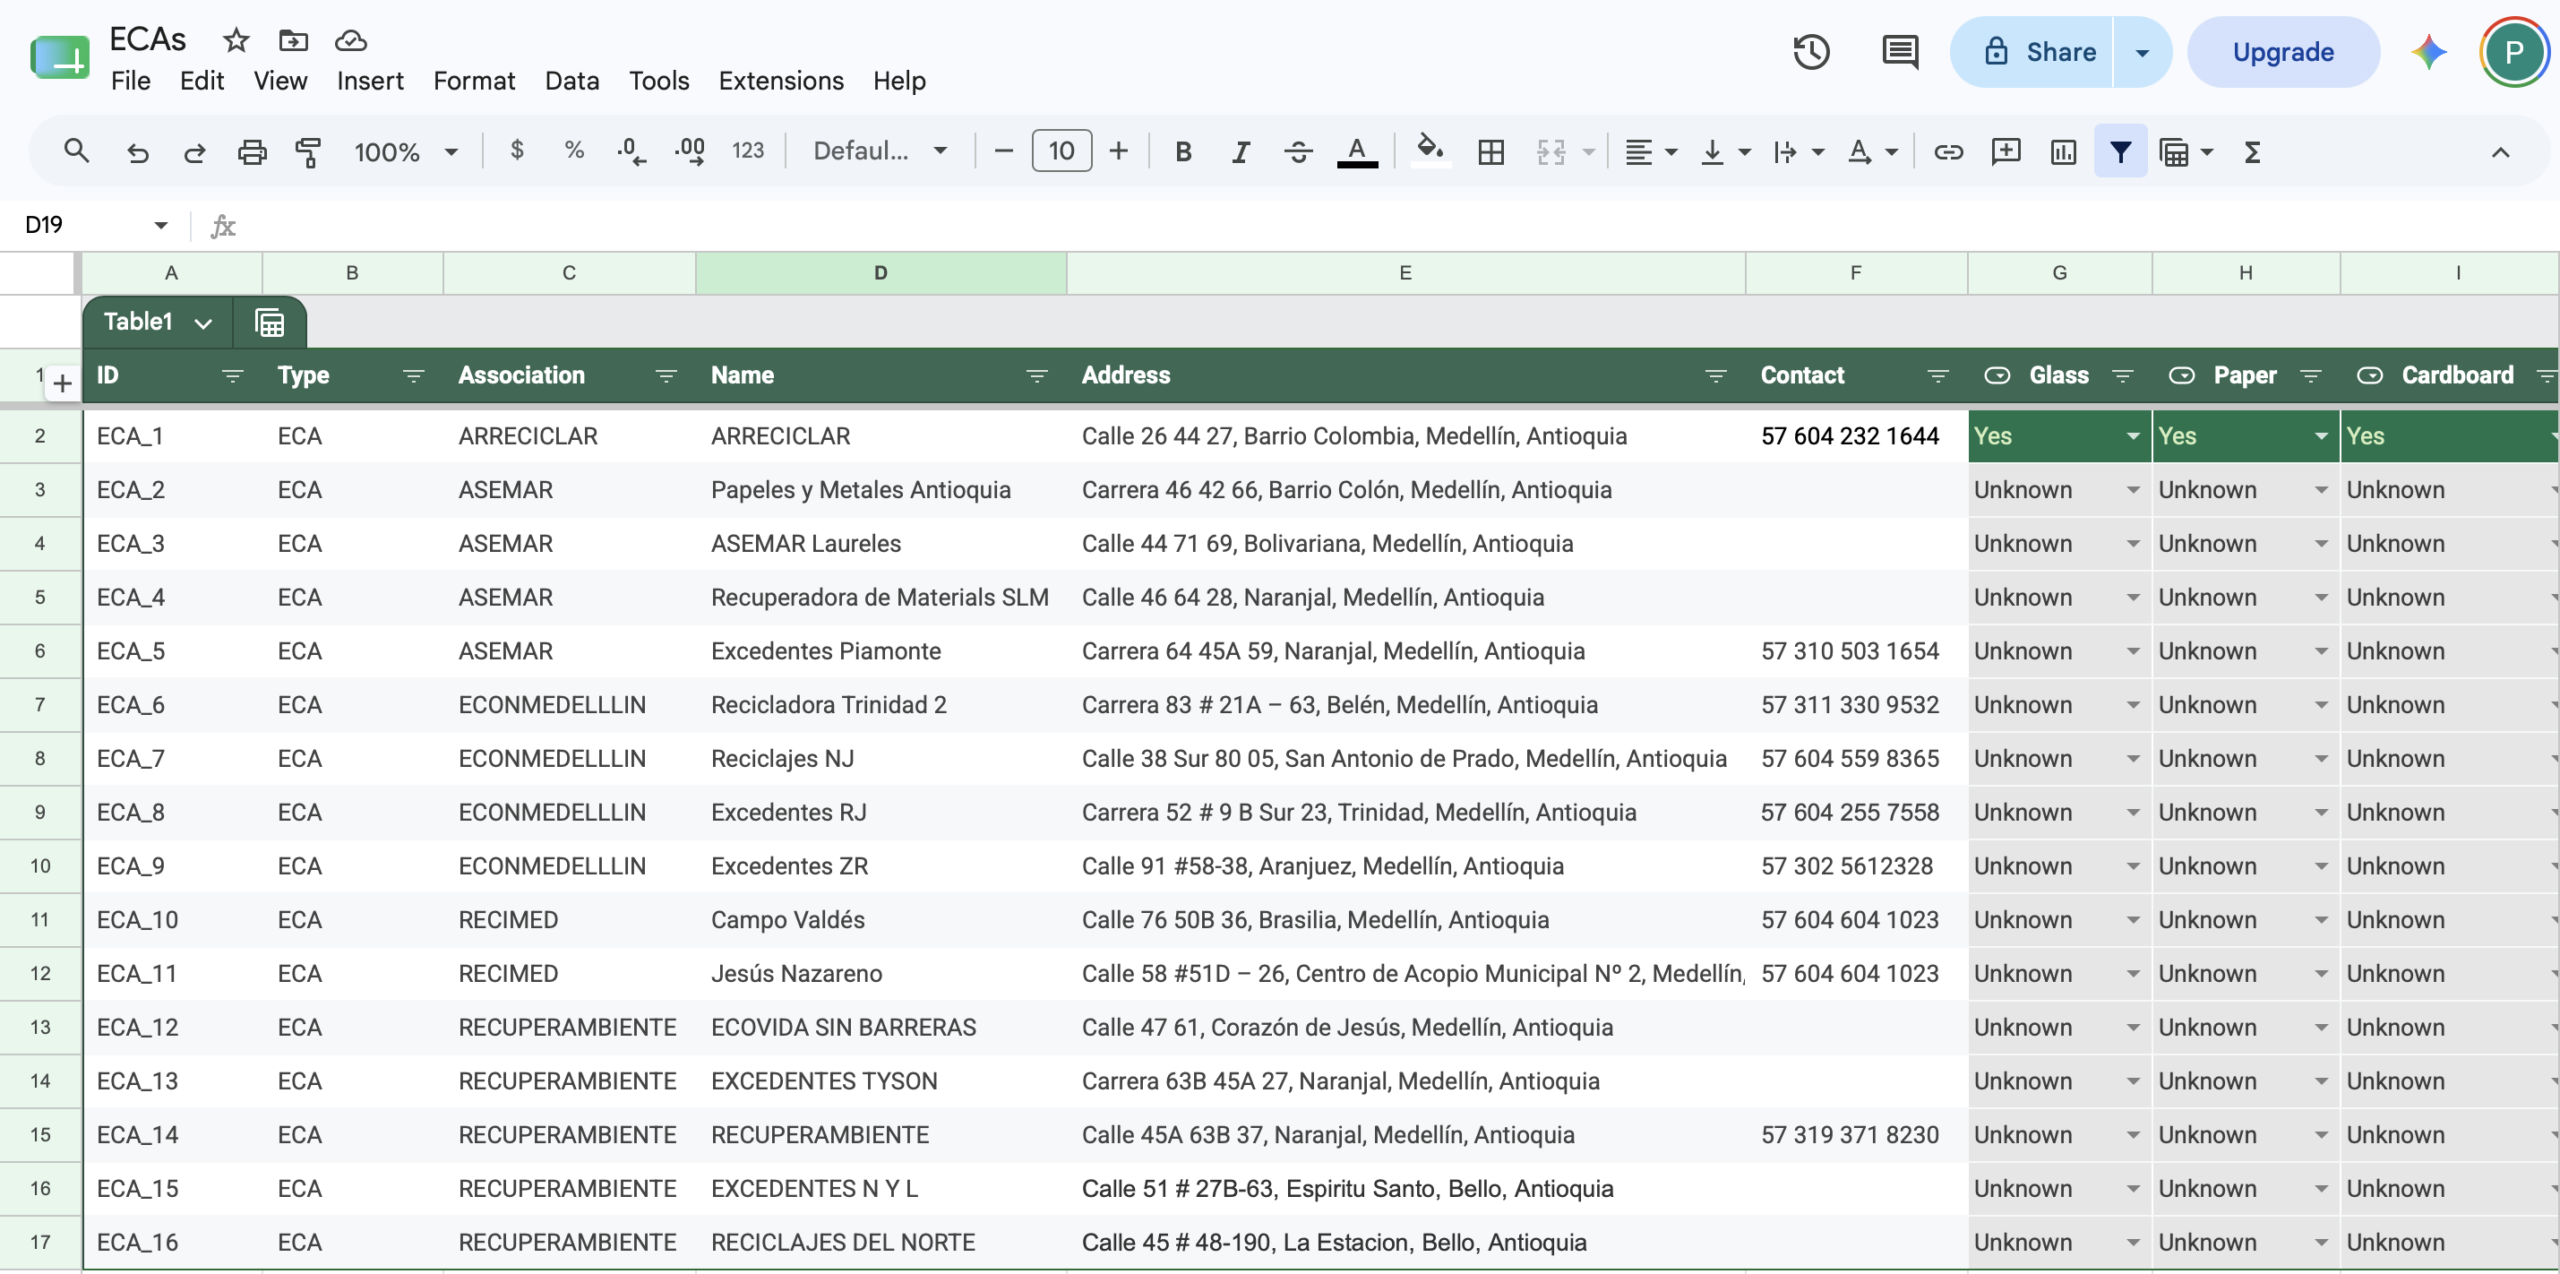The height and width of the screenshot is (1274, 2560).
Task: Toggle the filter funnel button
Action: coord(2120,152)
